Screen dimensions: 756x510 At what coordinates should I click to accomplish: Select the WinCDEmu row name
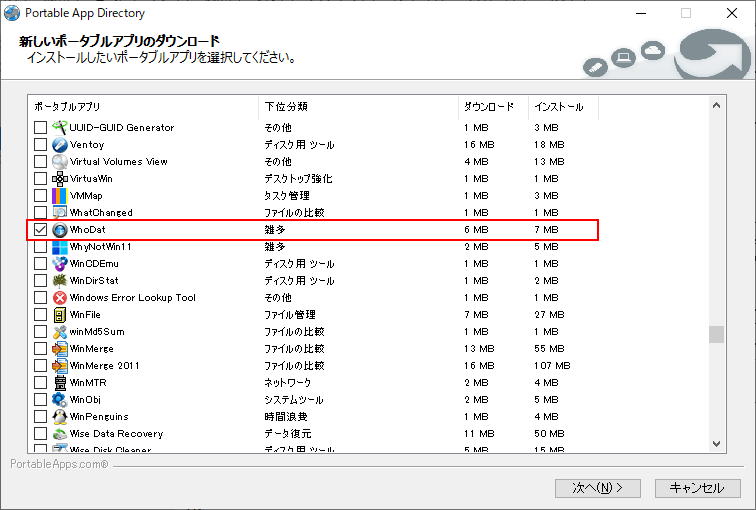pos(94,264)
